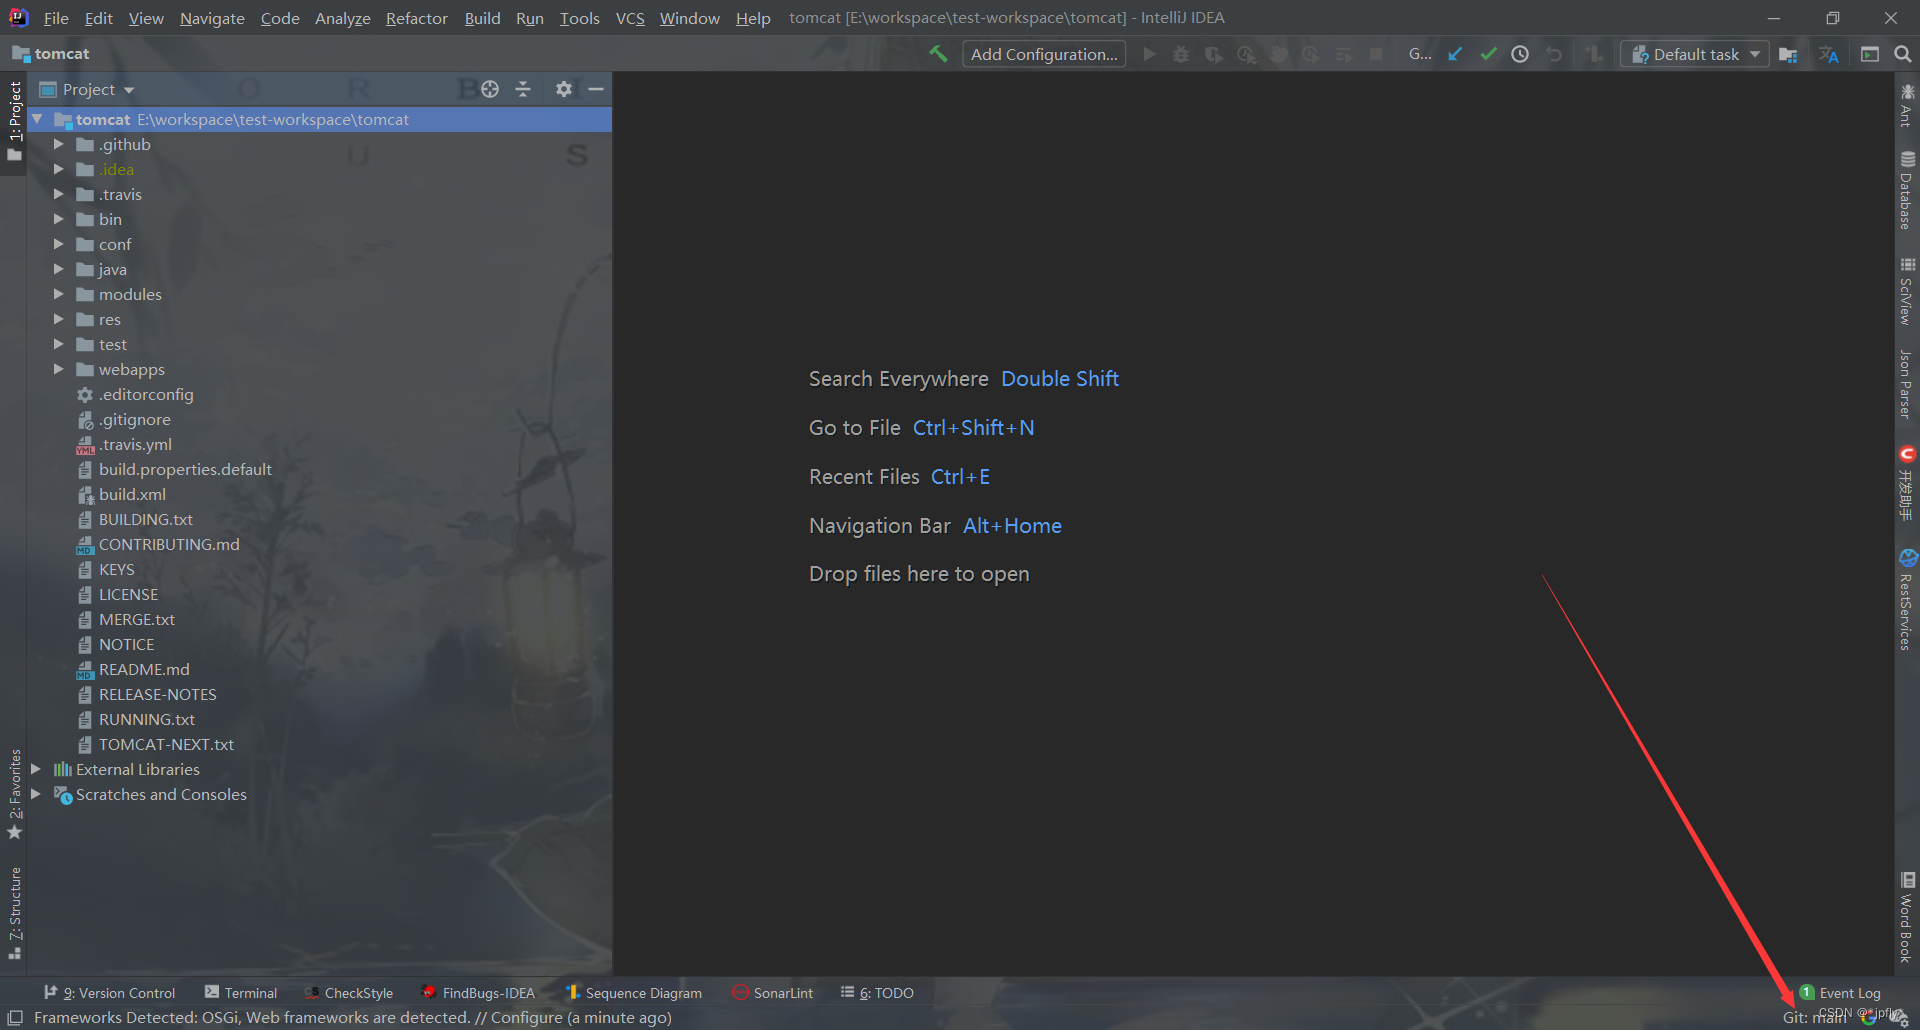The height and width of the screenshot is (1030, 1920).
Task: Expand Scratches and Consoles node
Action: (x=36, y=794)
